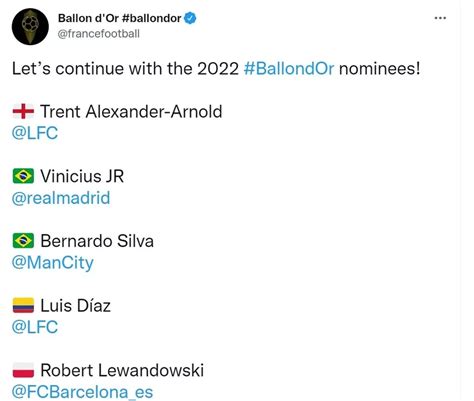Open the @ManCity mention
The width and height of the screenshot is (474, 401).
click(x=53, y=263)
